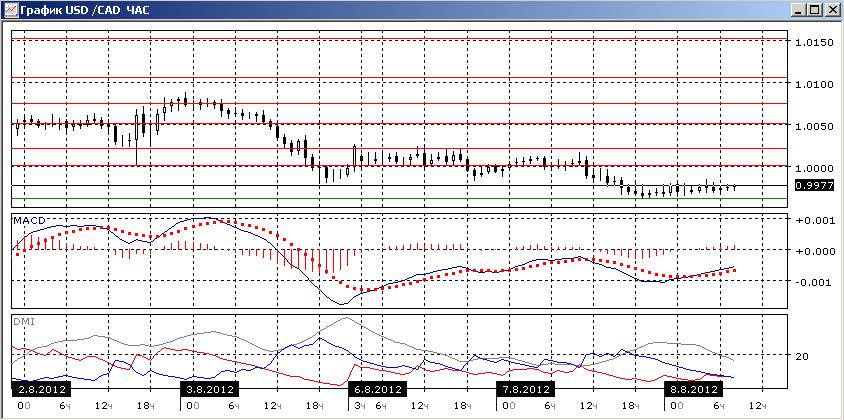Click the -0.001 MACD scale value
The height and width of the screenshot is (420, 844).
point(816,281)
